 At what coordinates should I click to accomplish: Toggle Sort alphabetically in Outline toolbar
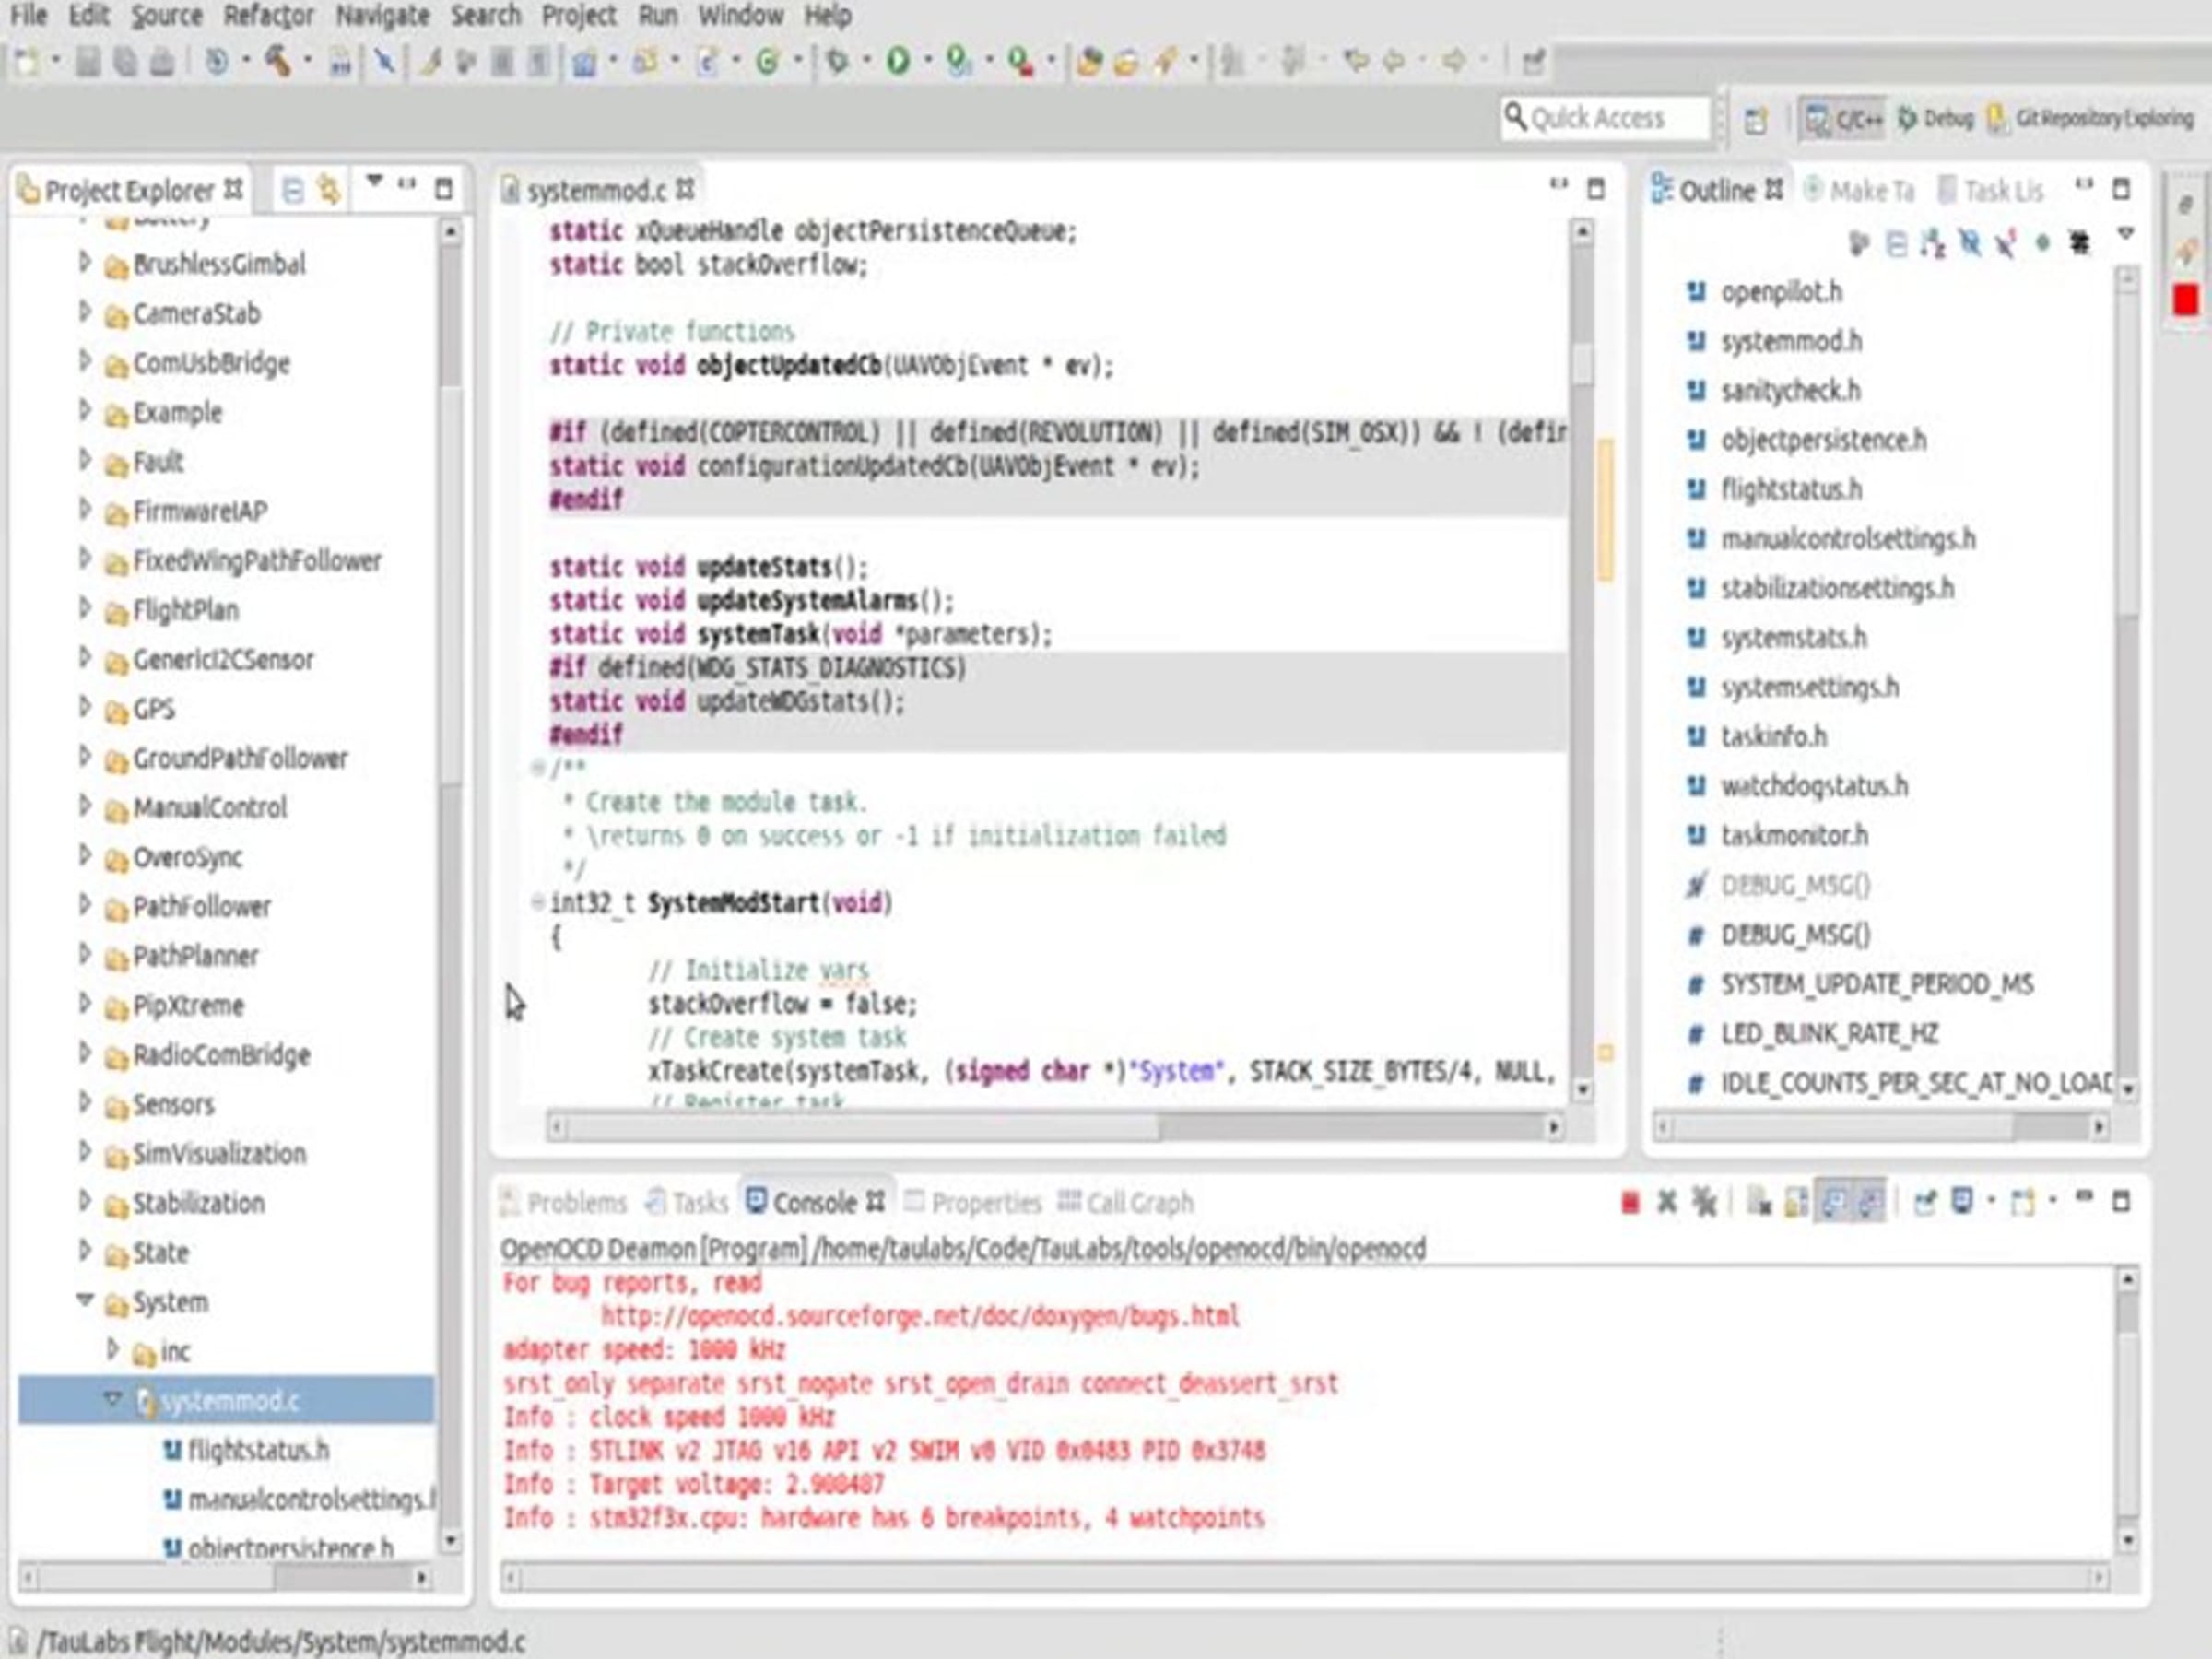pos(1932,244)
